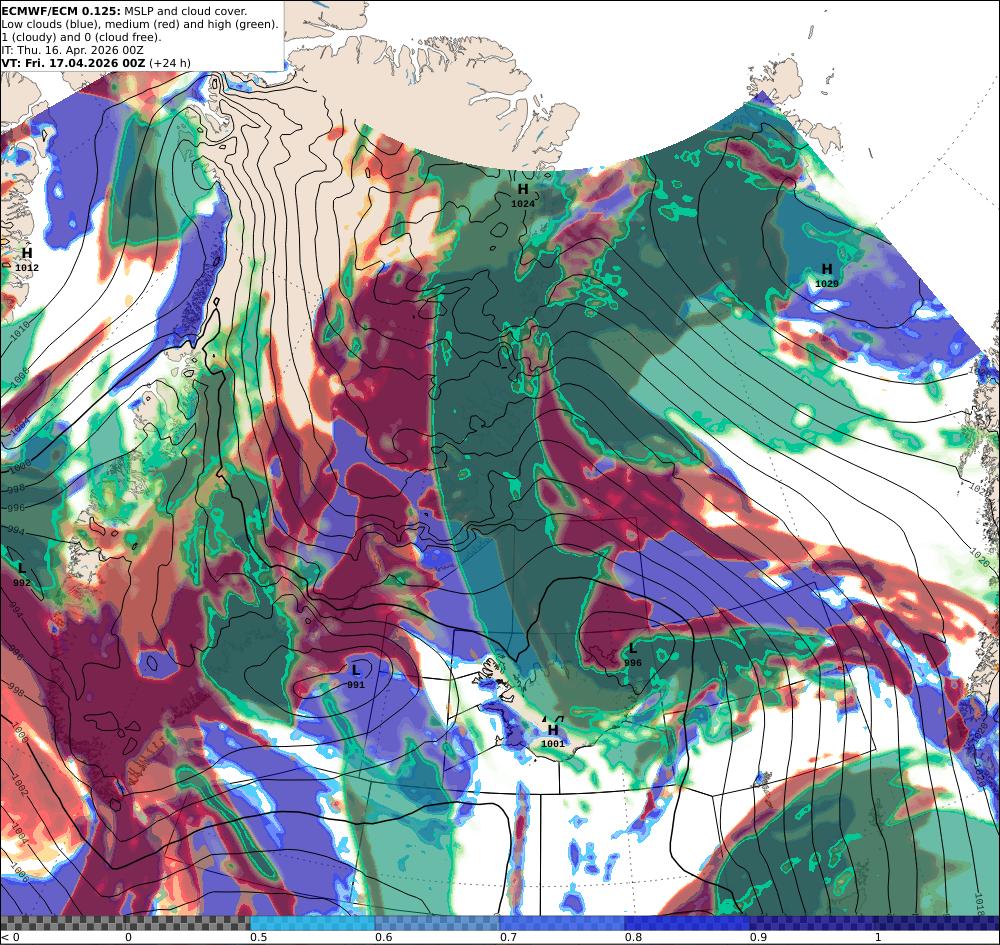Screen dimensions: 1000x945
Task: Click the 0.5 to 0.6 light blue swatch
Action: [x=312, y=923]
